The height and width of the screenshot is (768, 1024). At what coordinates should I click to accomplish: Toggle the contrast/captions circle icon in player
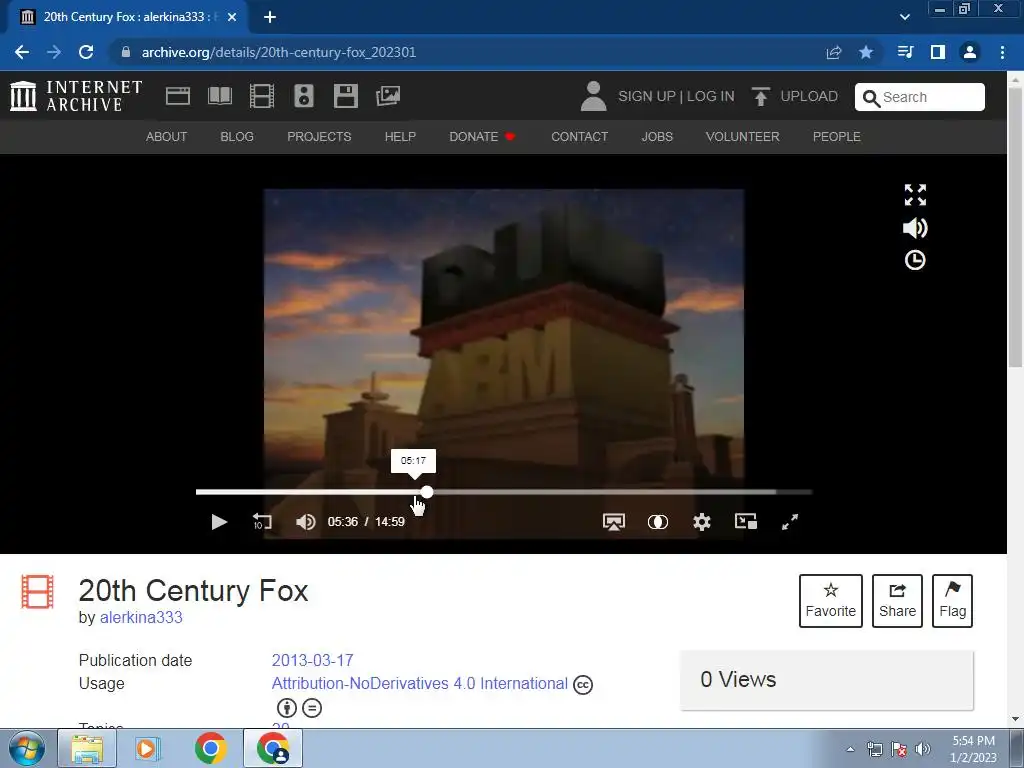[x=658, y=522]
